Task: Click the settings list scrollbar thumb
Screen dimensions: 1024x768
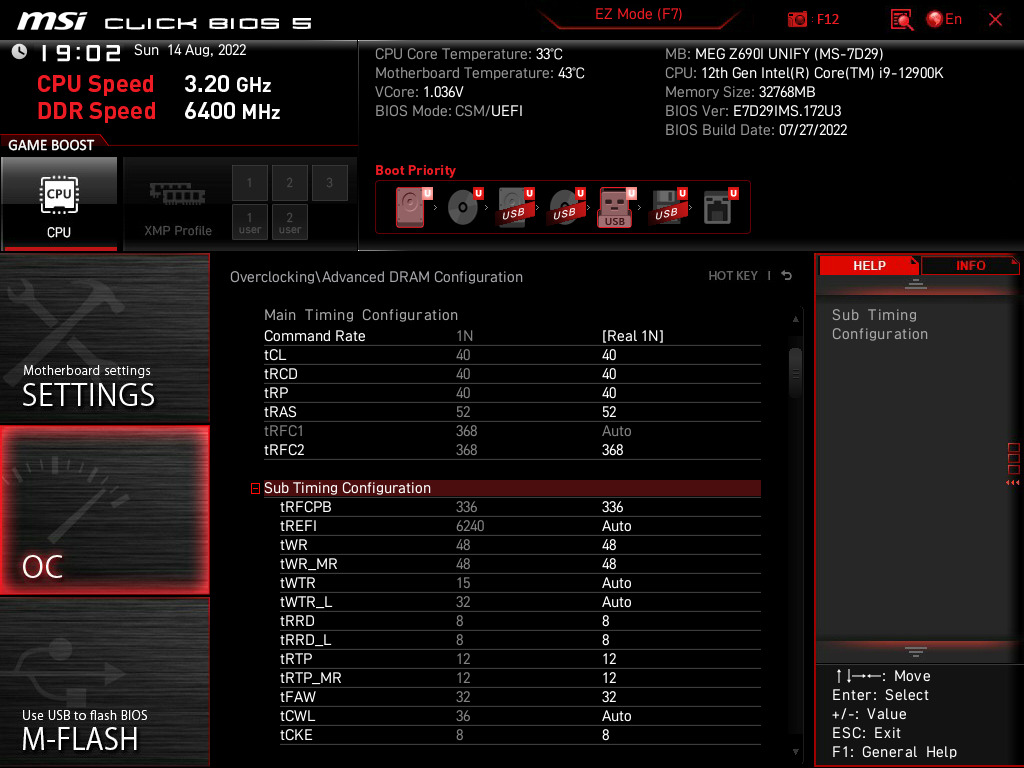Action: pyautogui.click(x=795, y=372)
